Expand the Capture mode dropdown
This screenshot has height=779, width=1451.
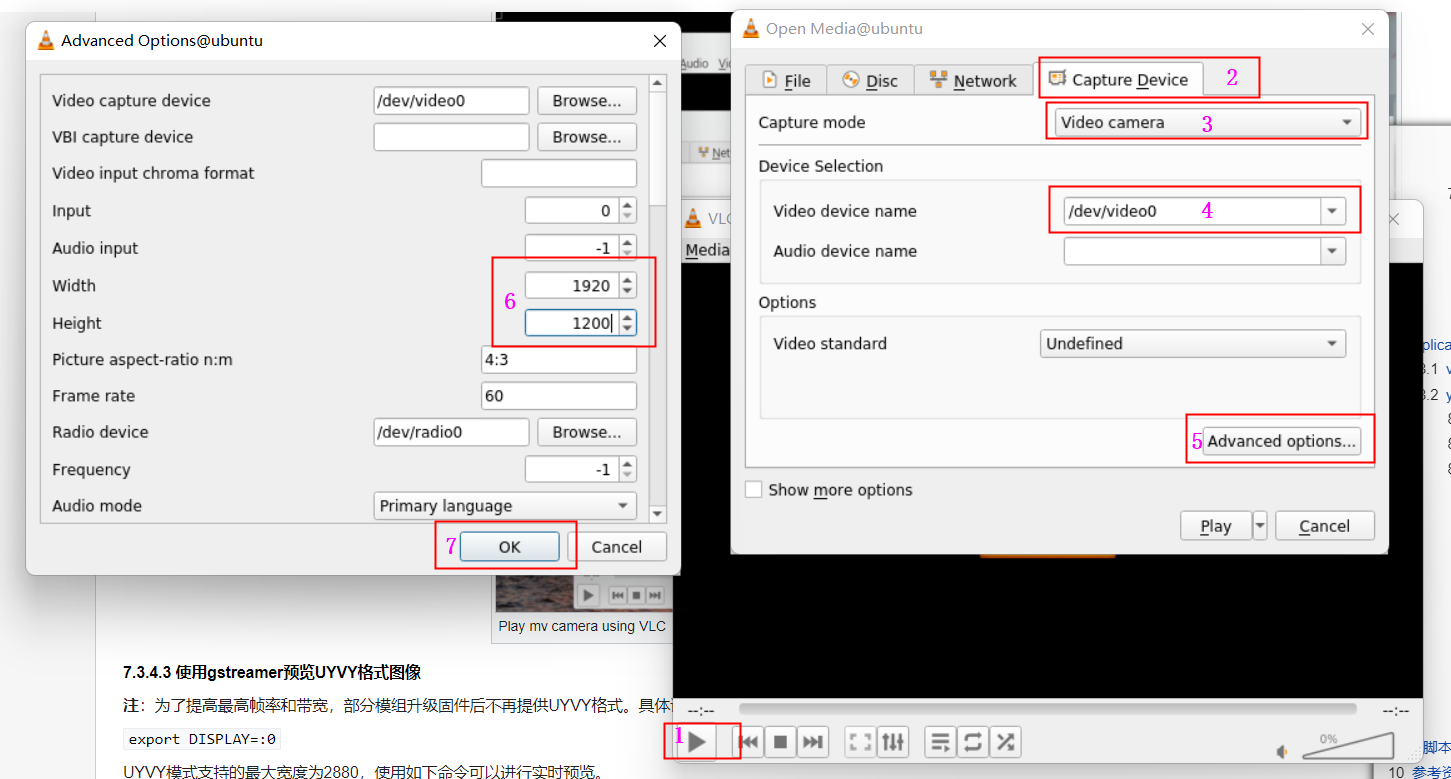1205,123
